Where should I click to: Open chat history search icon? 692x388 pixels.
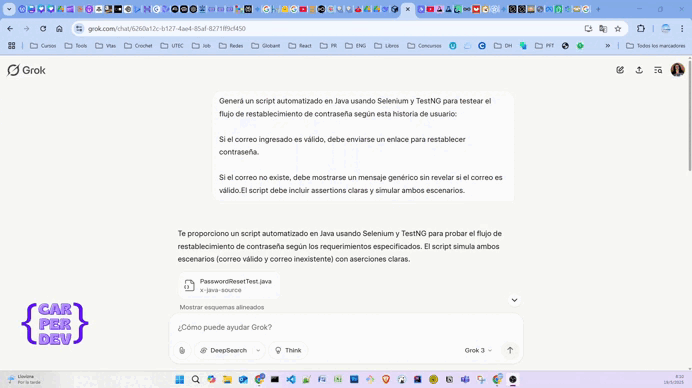pos(658,70)
